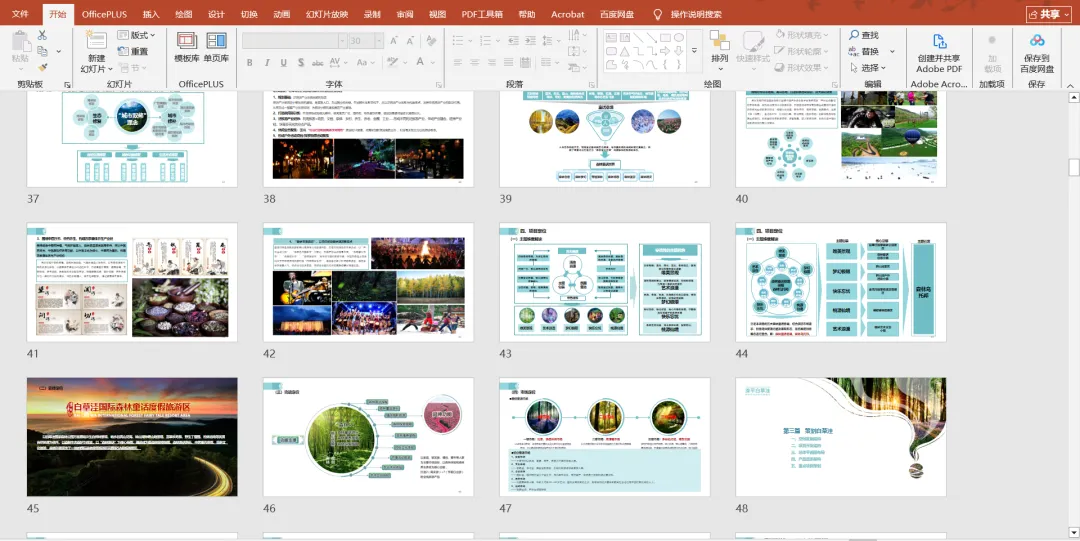The image size is (1080, 541).
Task: Click the decrease font size icon
Action: click(x=412, y=41)
